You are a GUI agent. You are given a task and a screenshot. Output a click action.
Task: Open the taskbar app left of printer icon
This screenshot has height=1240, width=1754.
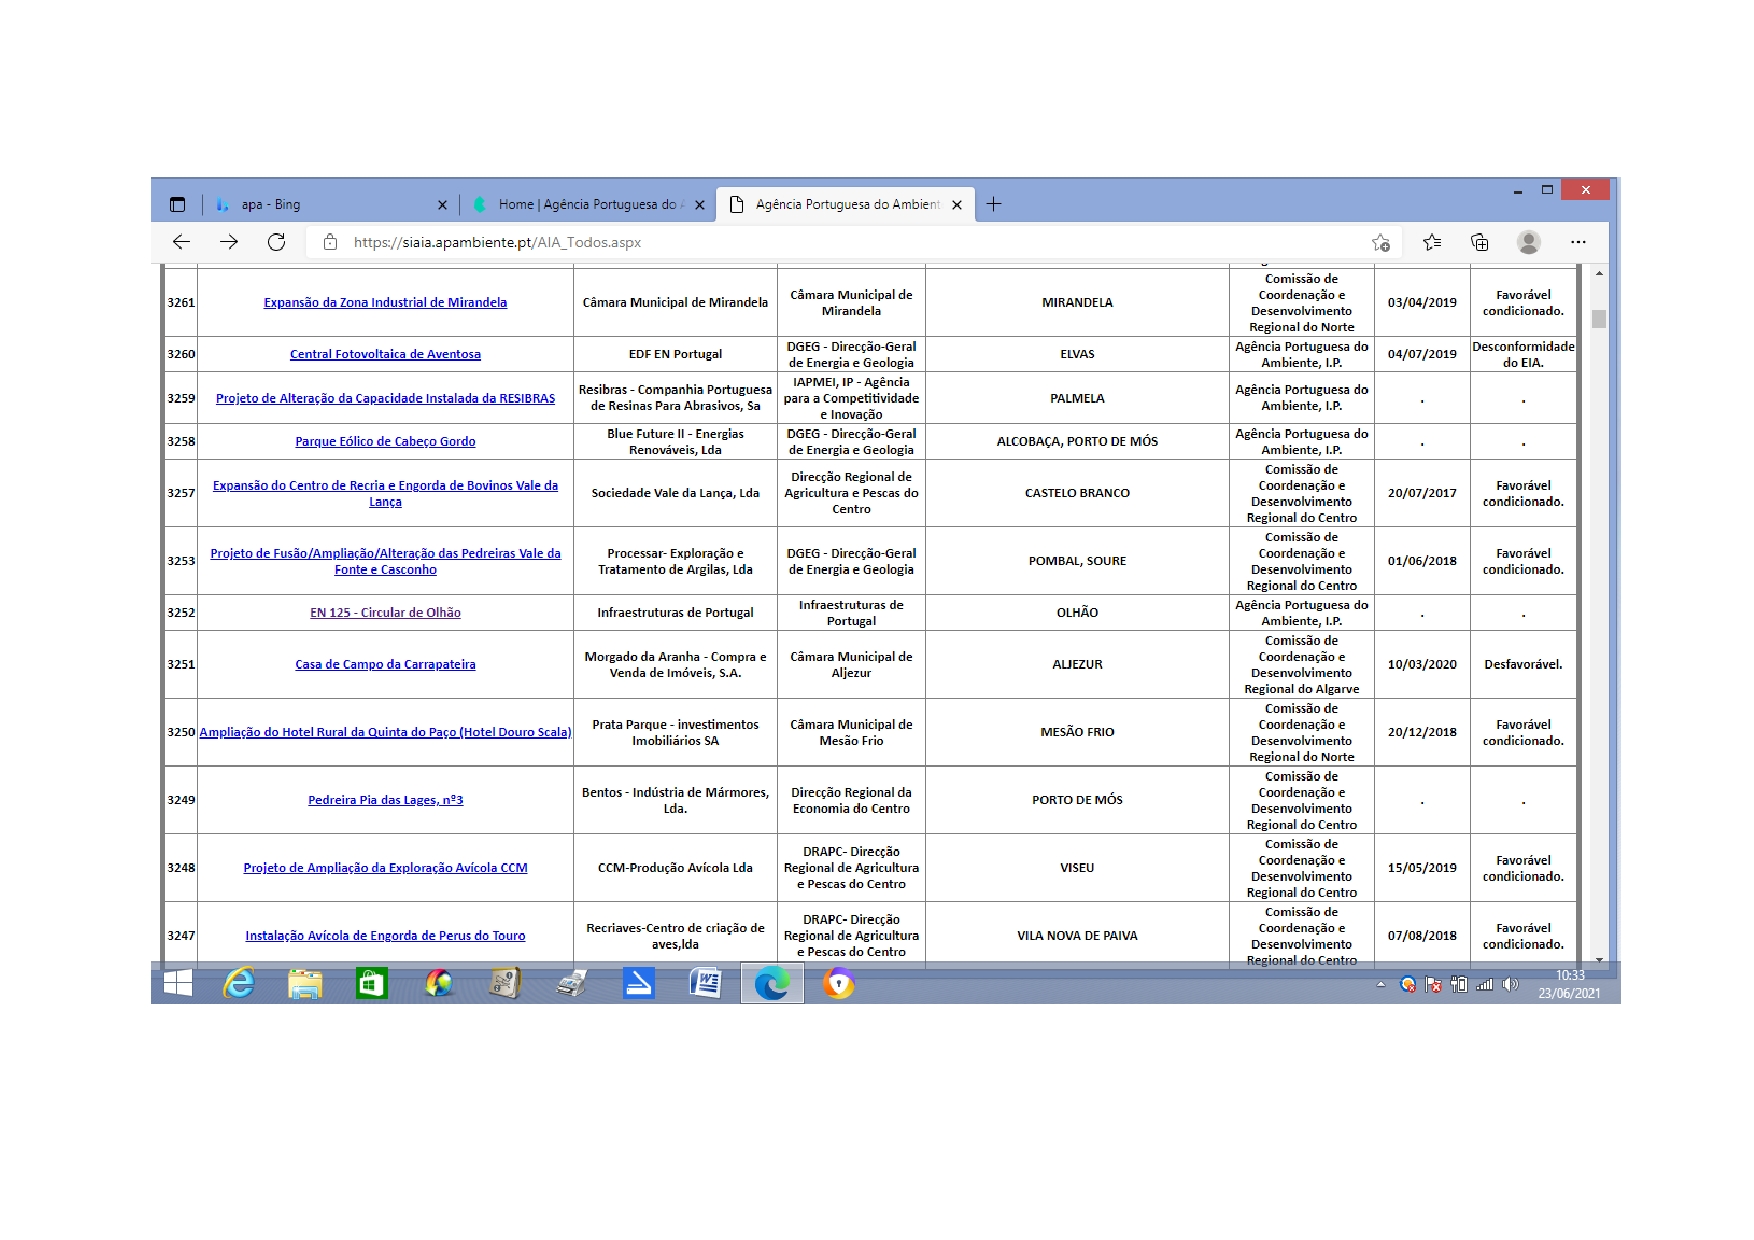[505, 984]
